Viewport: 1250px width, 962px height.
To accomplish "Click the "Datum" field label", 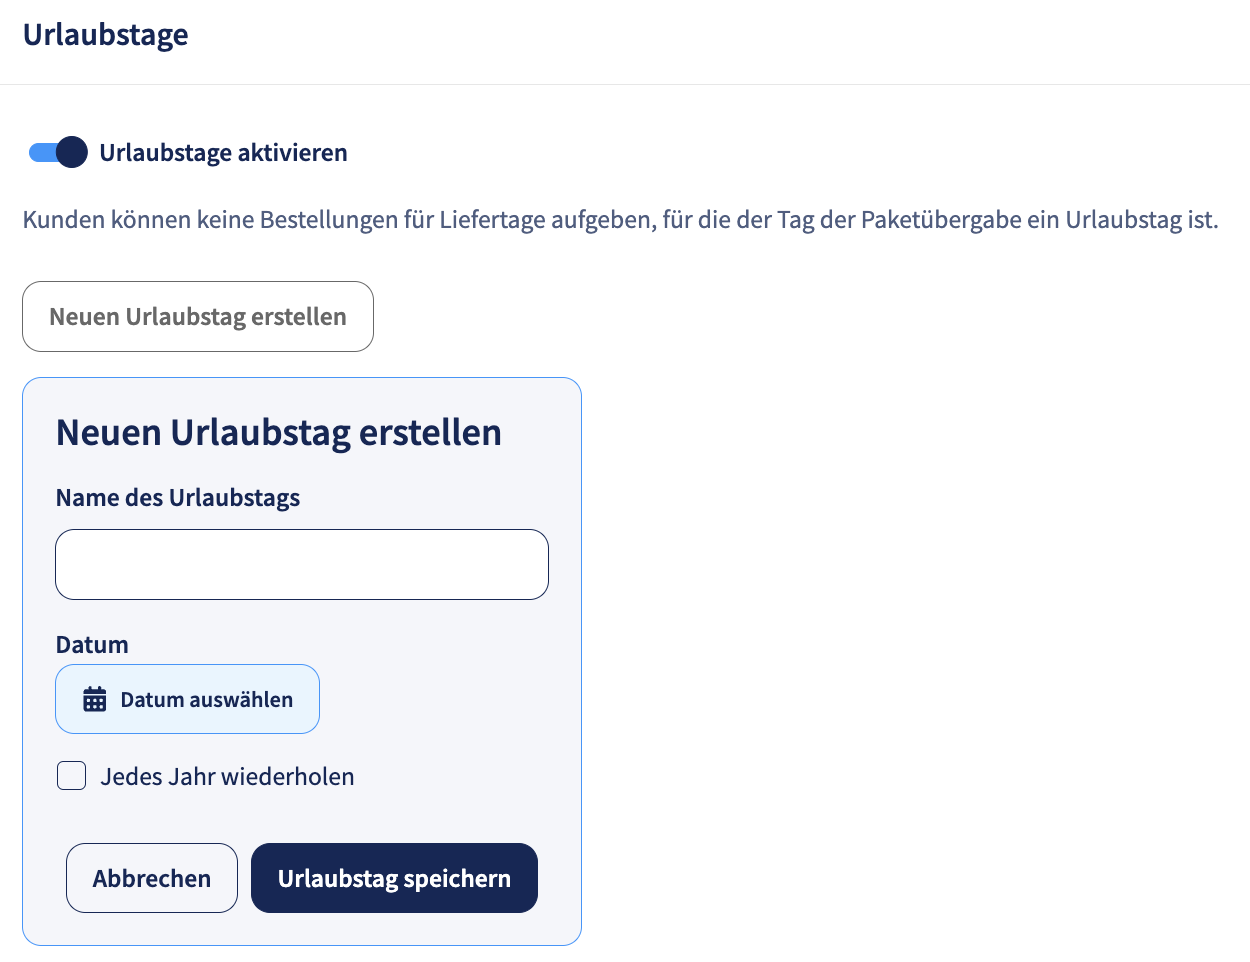I will (x=92, y=645).
